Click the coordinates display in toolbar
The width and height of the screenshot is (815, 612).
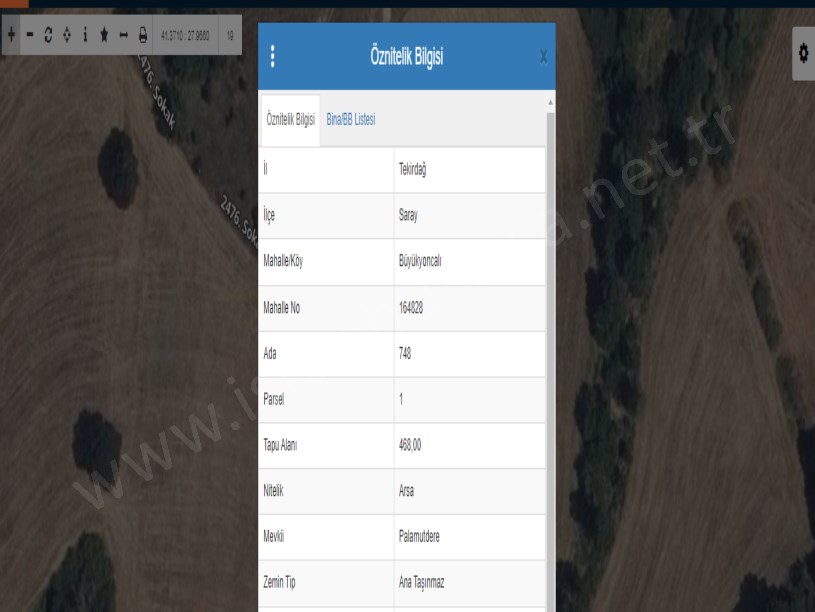[183, 35]
